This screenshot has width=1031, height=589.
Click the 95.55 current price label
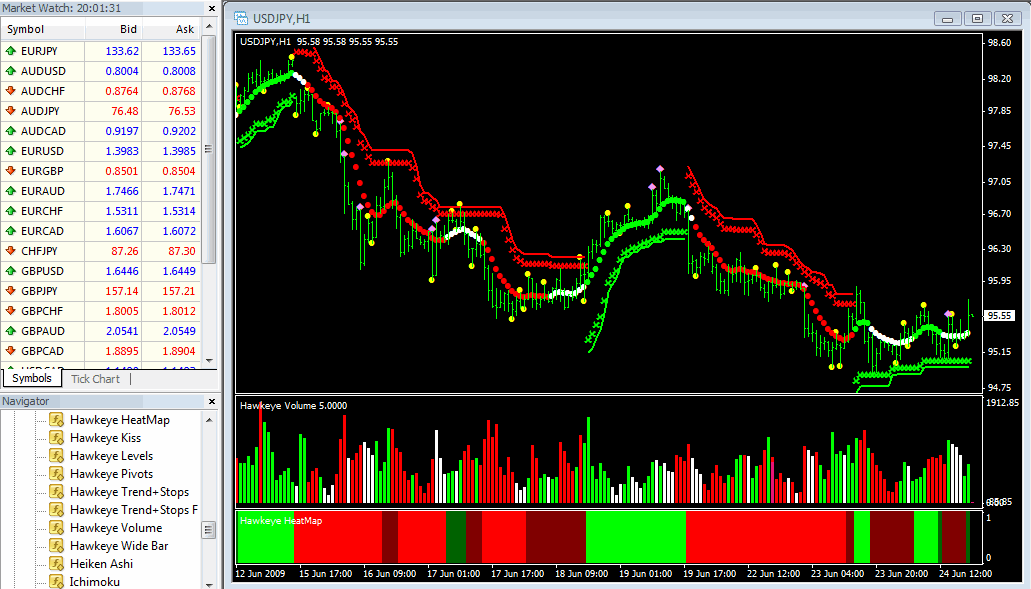(x=999, y=316)
